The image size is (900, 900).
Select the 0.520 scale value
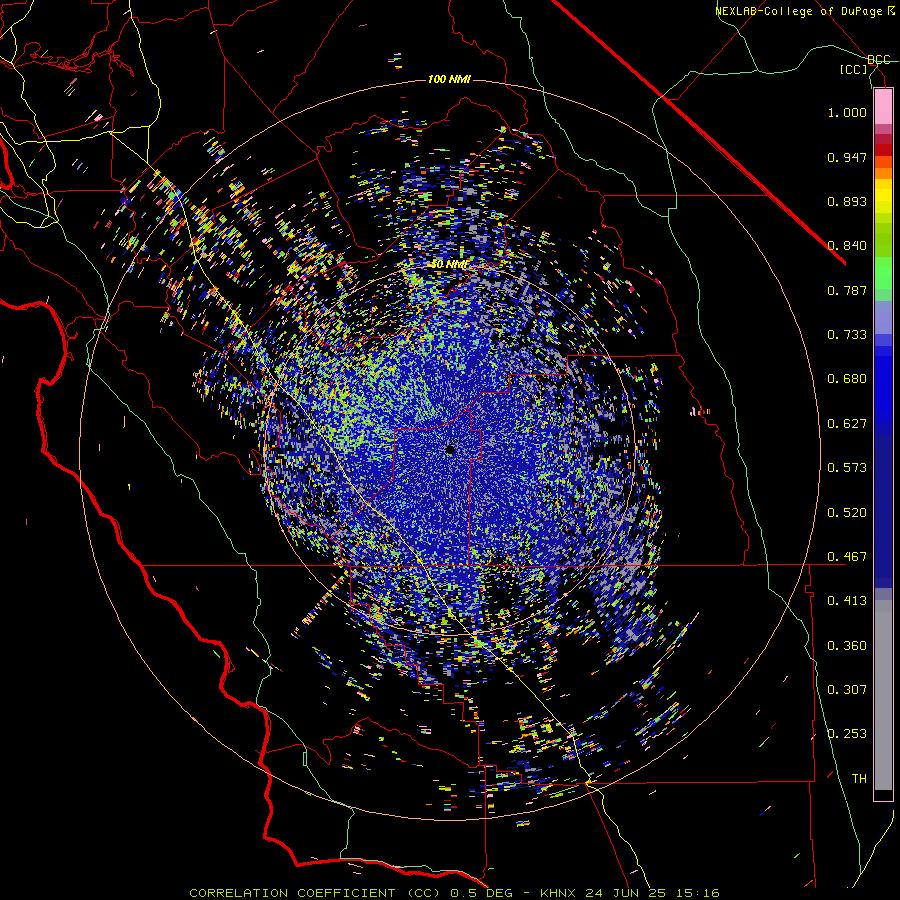click(x=847, y=513)
